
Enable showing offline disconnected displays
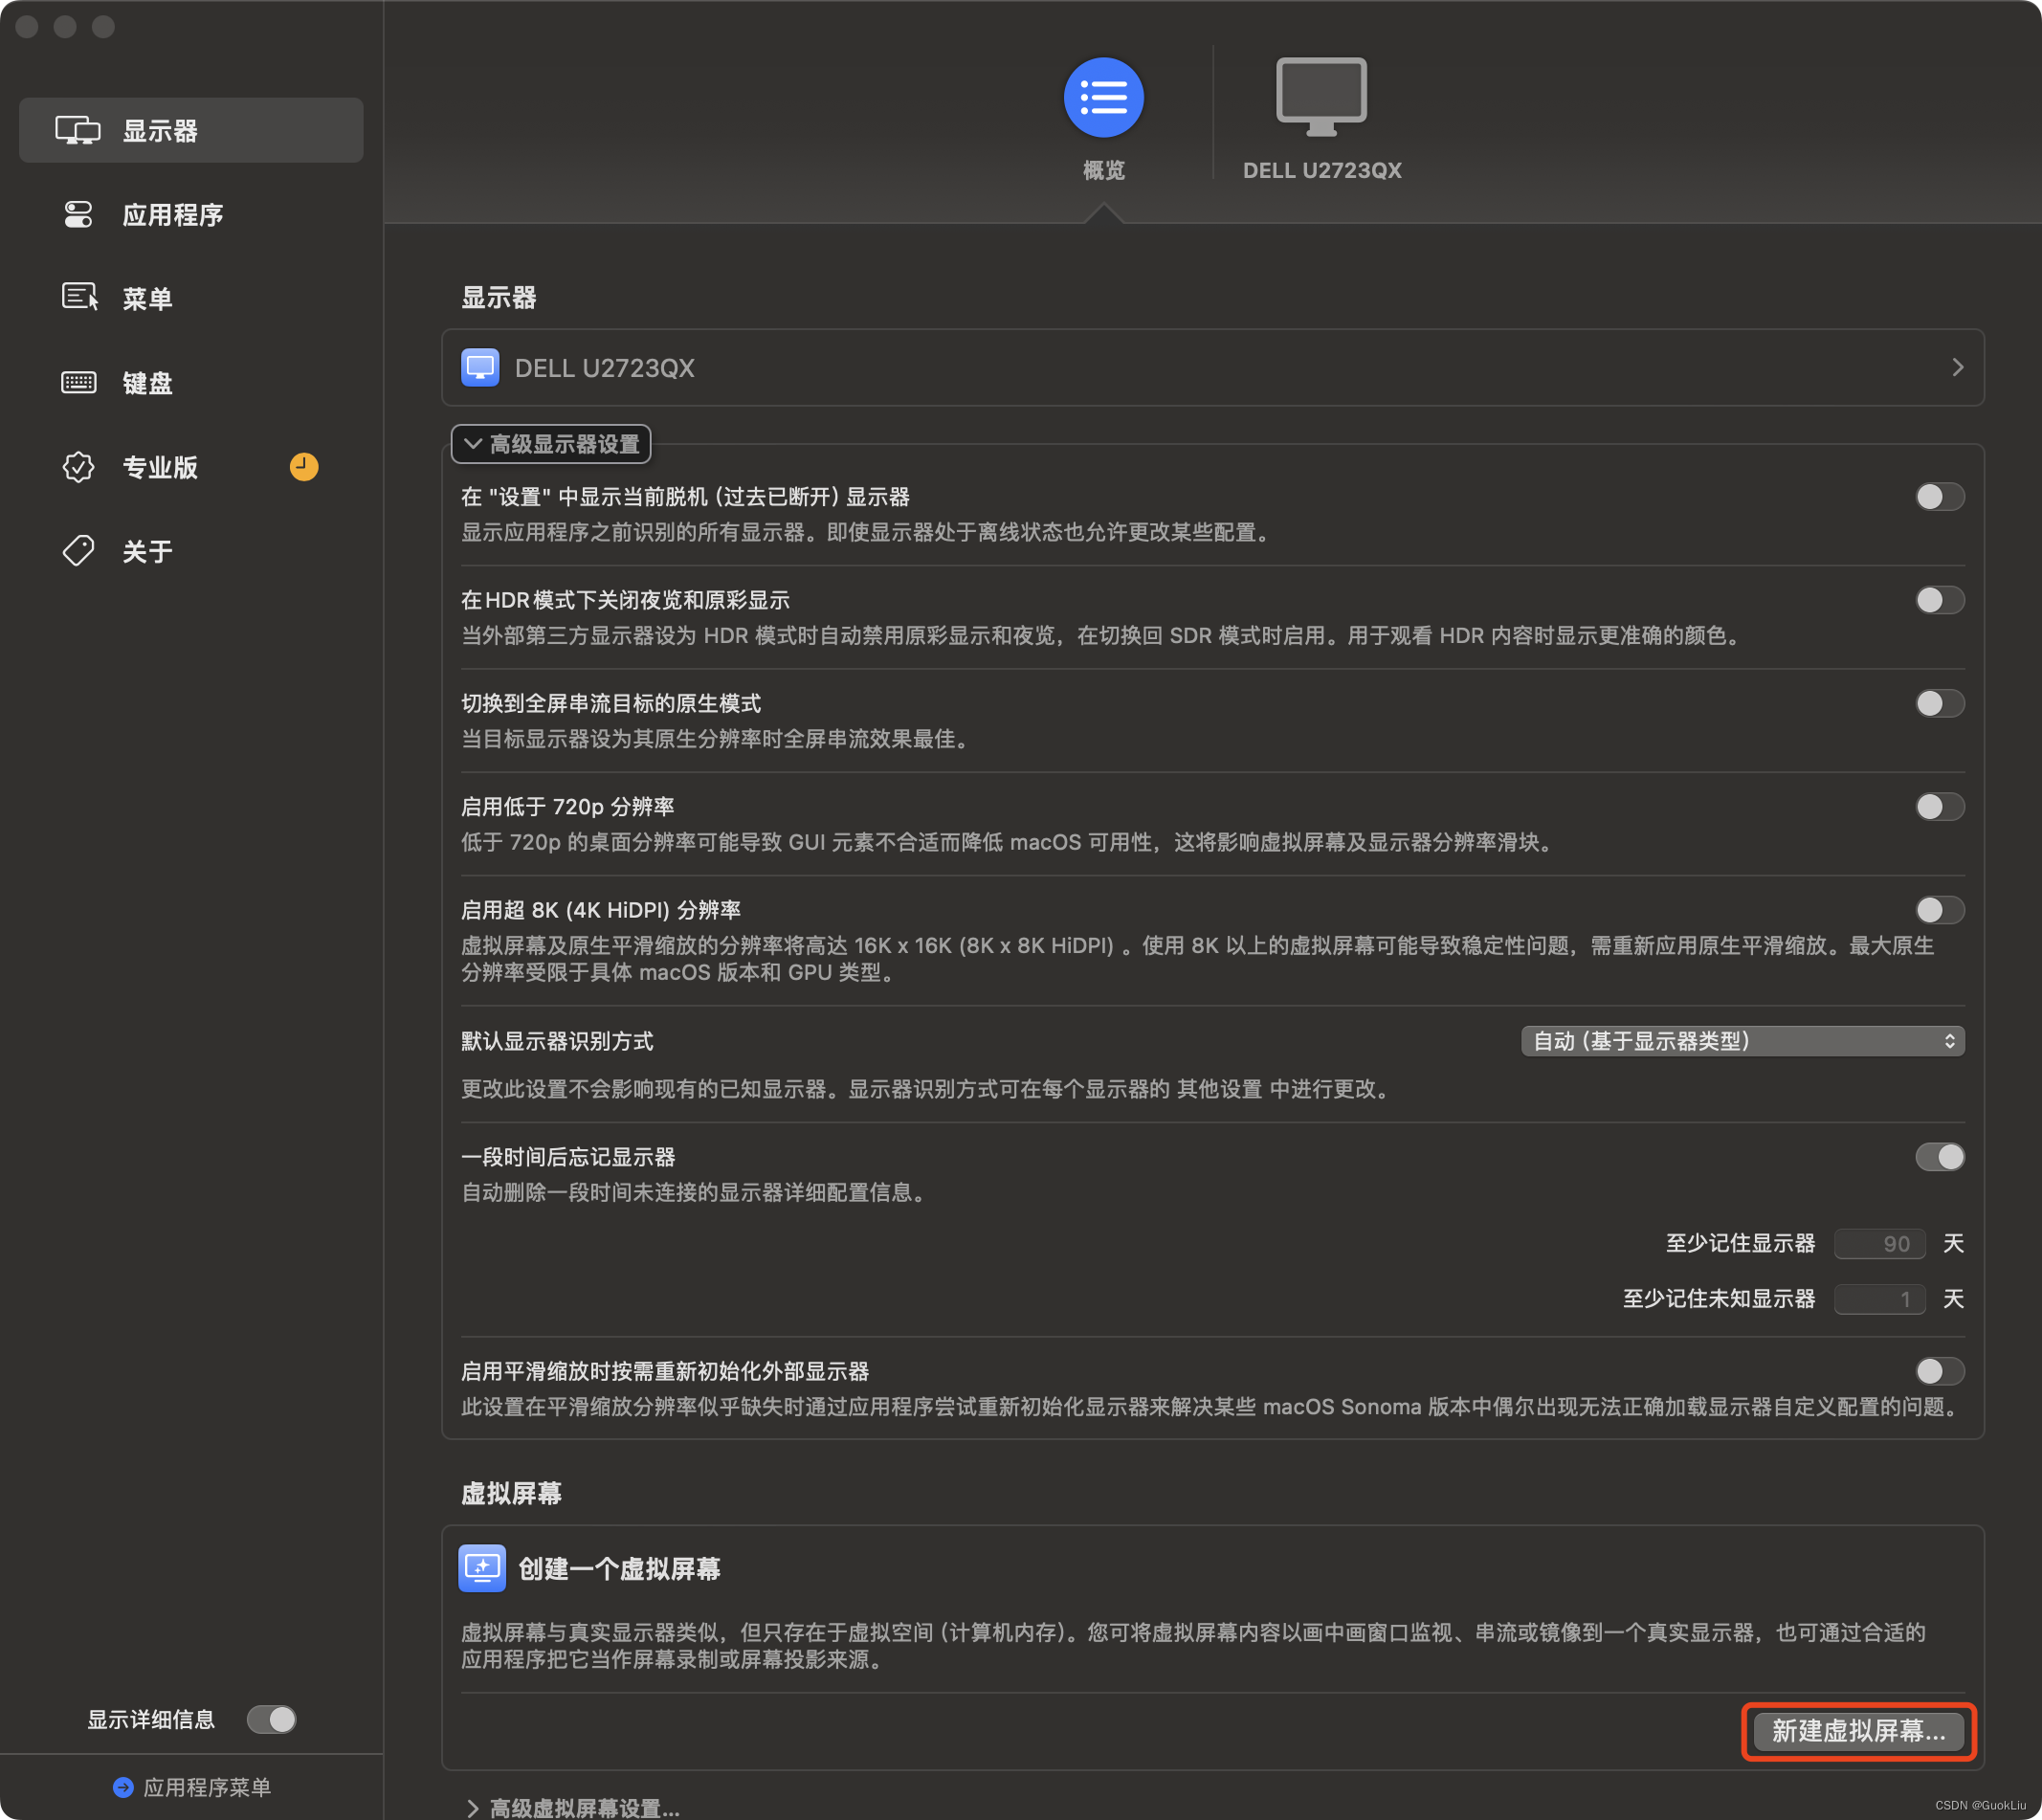tap(1938, 497)
